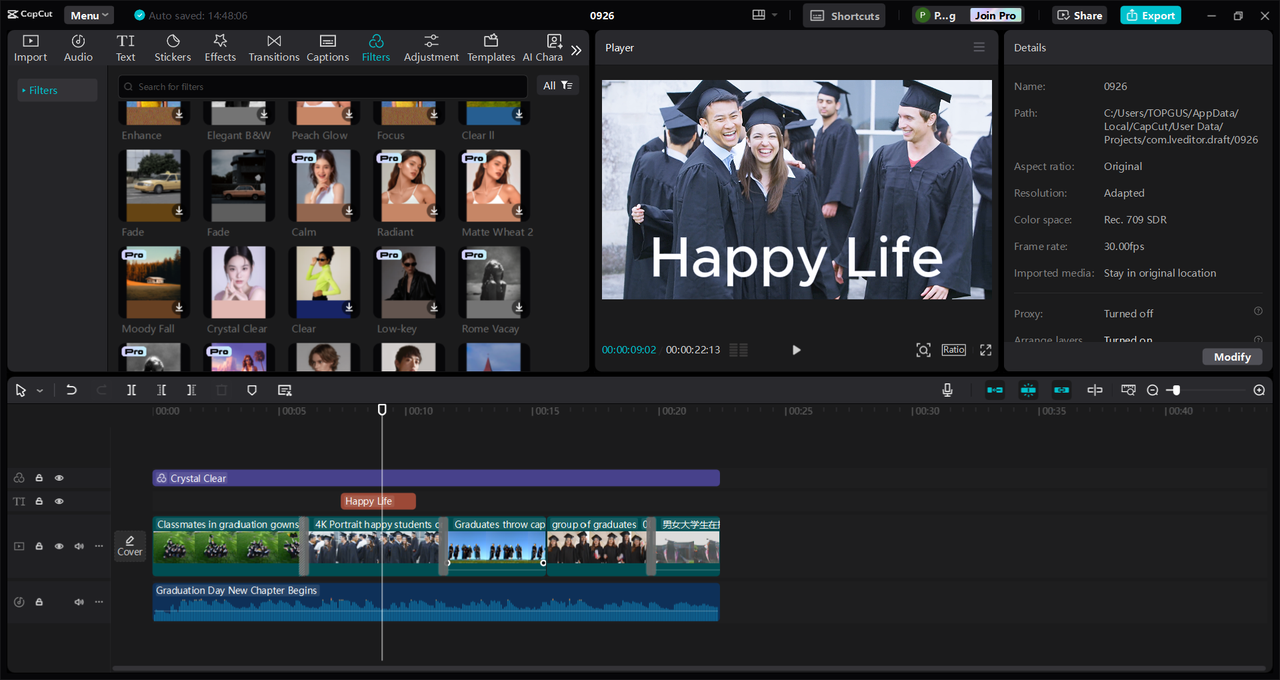
Task: Click the Modify button
Action: [1232, 357]
